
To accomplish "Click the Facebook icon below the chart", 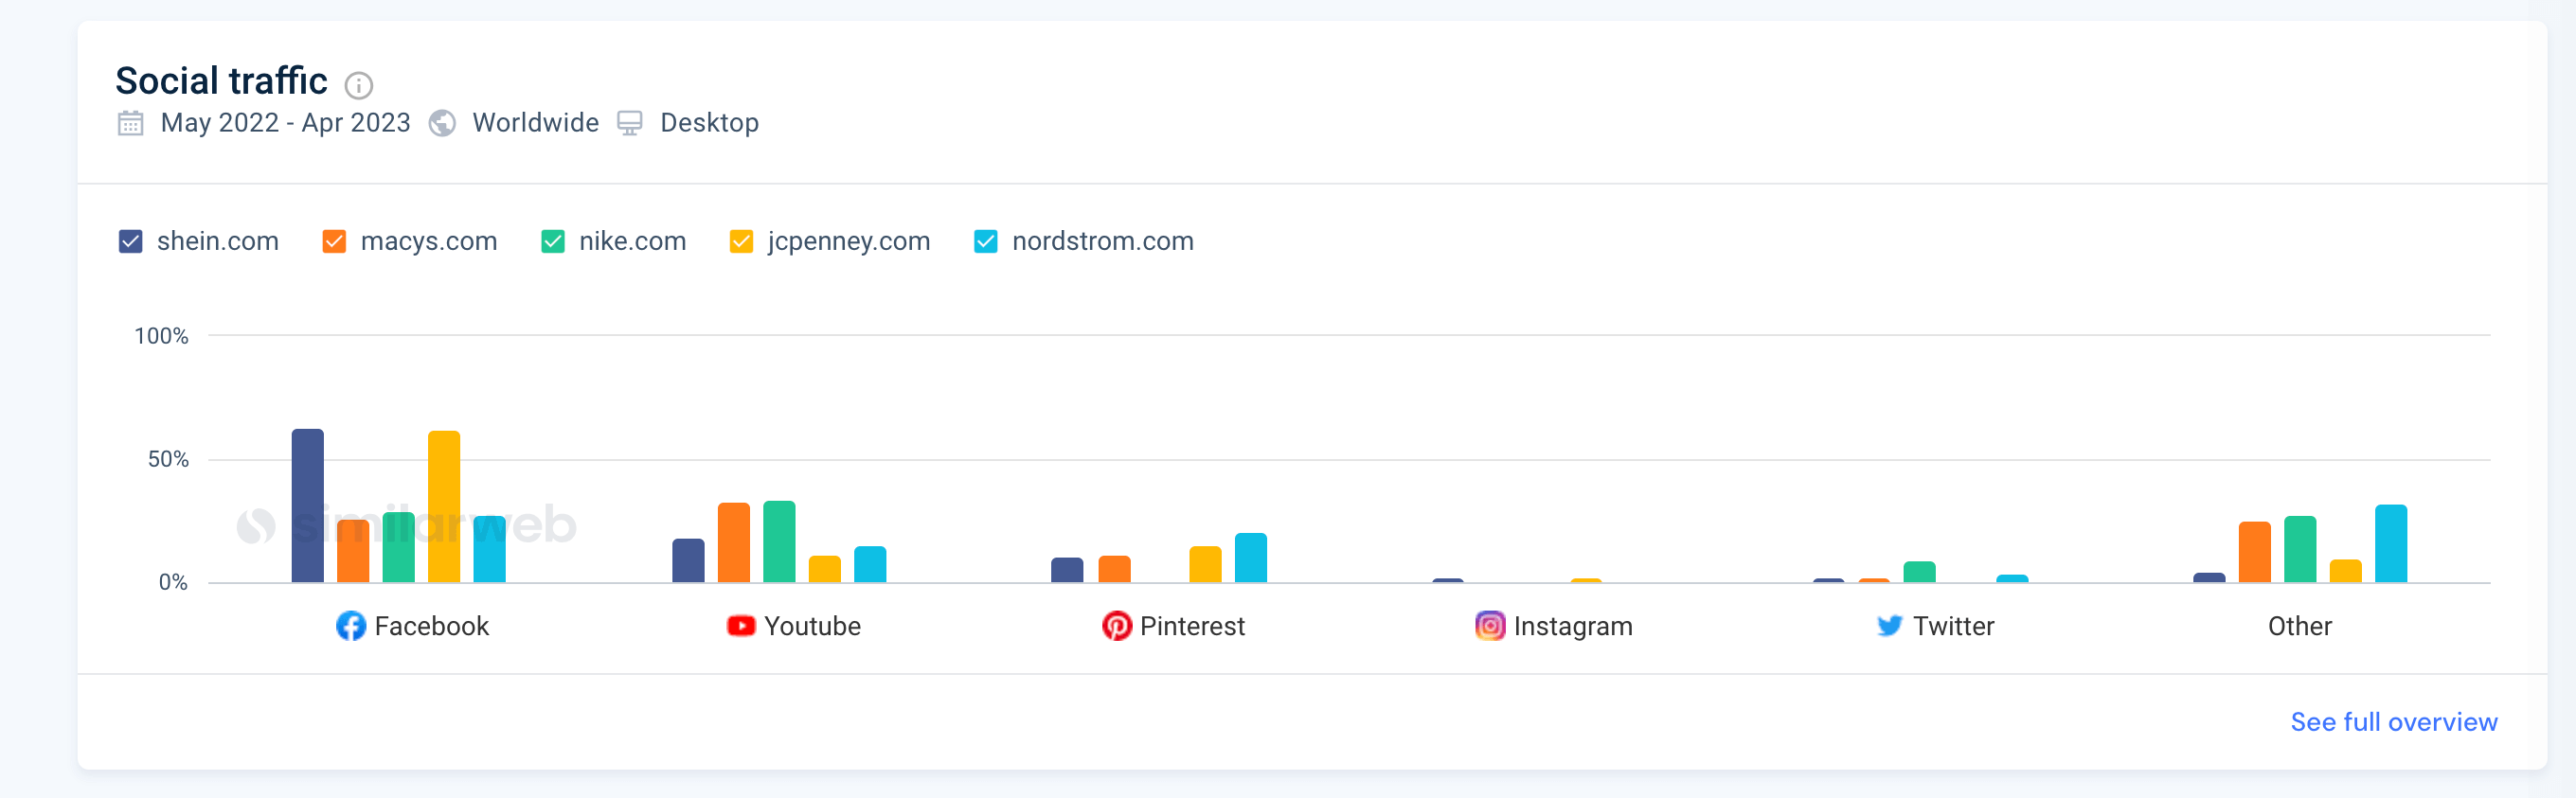I will pos(350,625).
